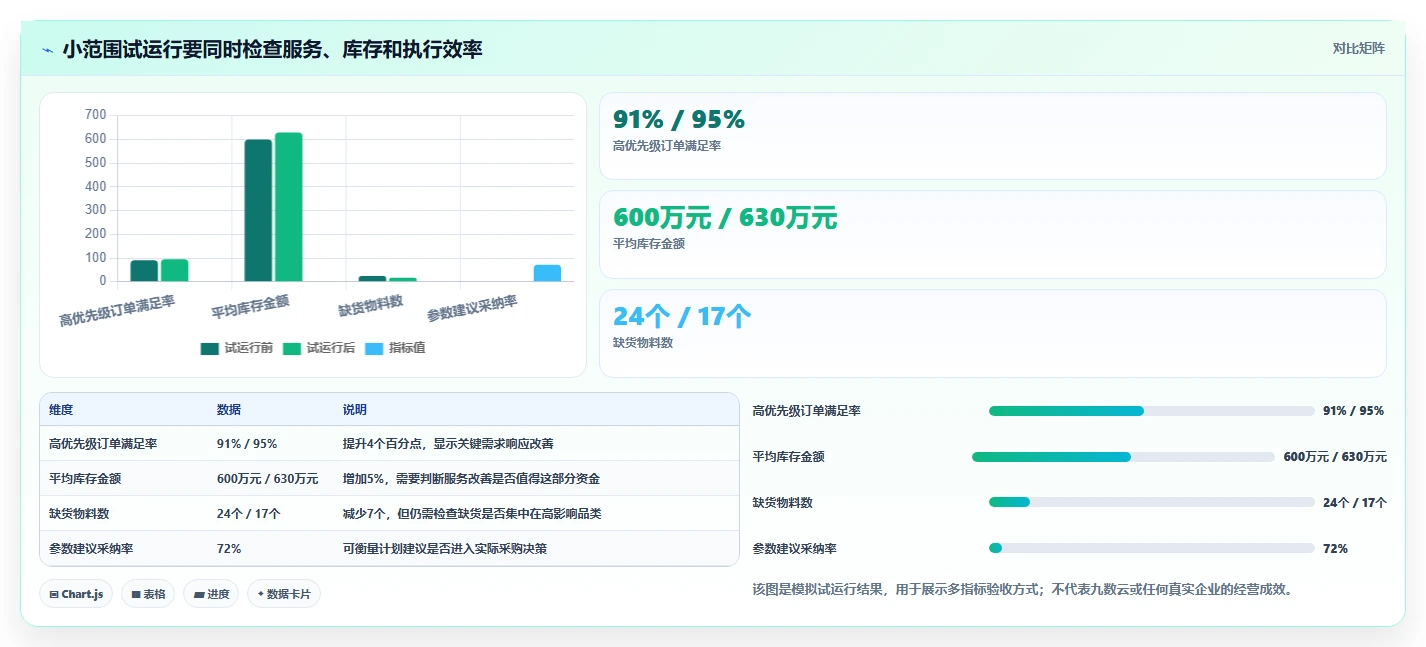This screenshot has height=647, width=1426.
Task: Click the 缺货物料数 progress bar
Action: point(1151,502)
